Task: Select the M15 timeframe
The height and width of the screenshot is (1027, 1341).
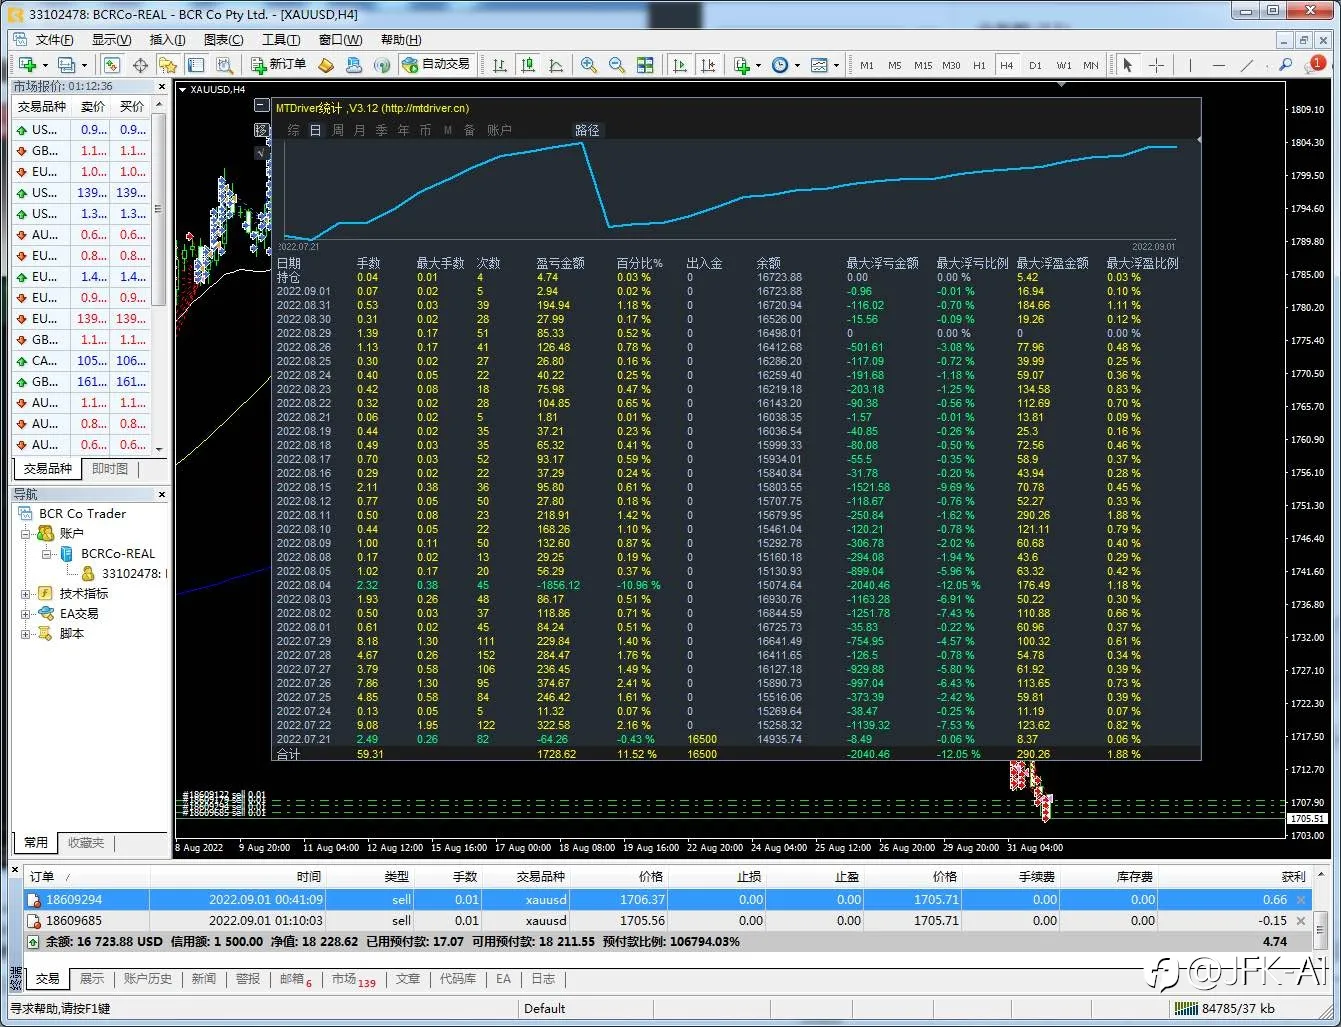Action: click(x=923, y=65)
